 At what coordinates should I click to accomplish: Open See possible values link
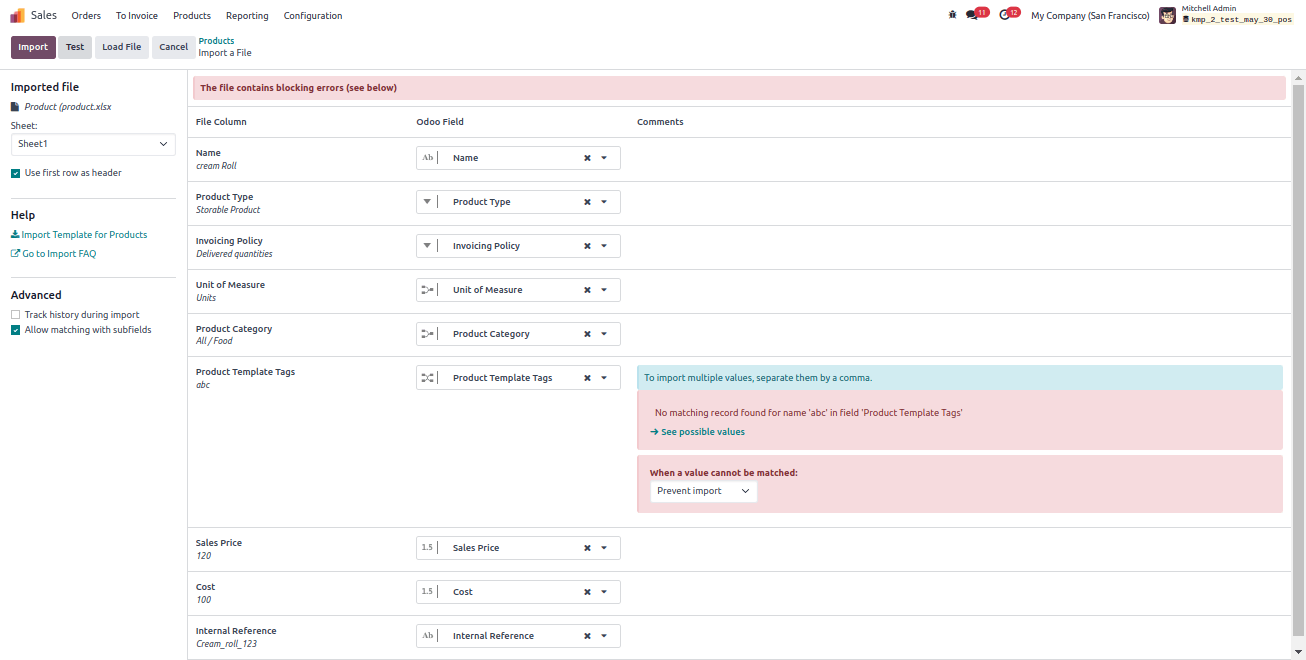(697, 432)
